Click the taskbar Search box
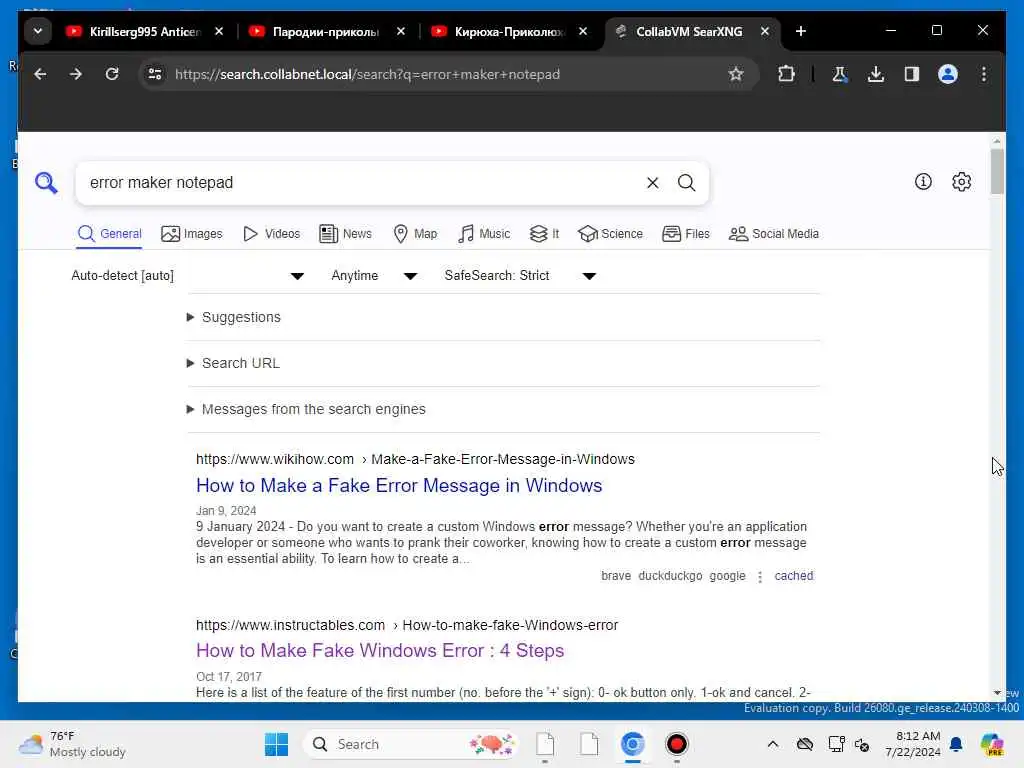1024x768 pixels. click(411, 744)
